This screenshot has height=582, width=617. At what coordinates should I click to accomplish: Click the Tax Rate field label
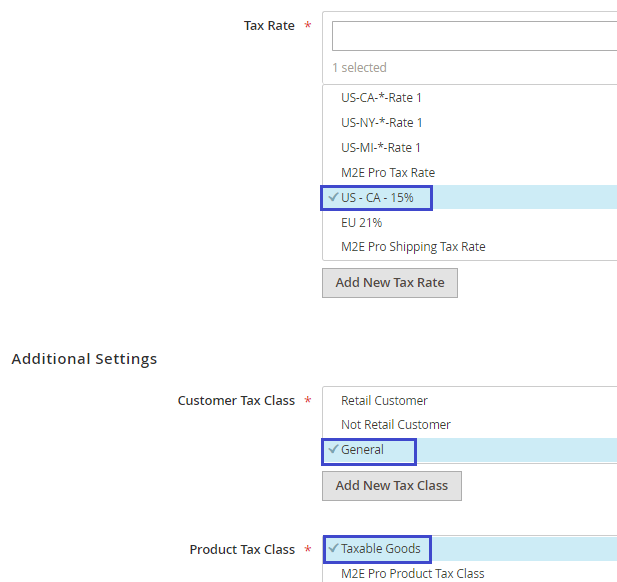point(268,26)
